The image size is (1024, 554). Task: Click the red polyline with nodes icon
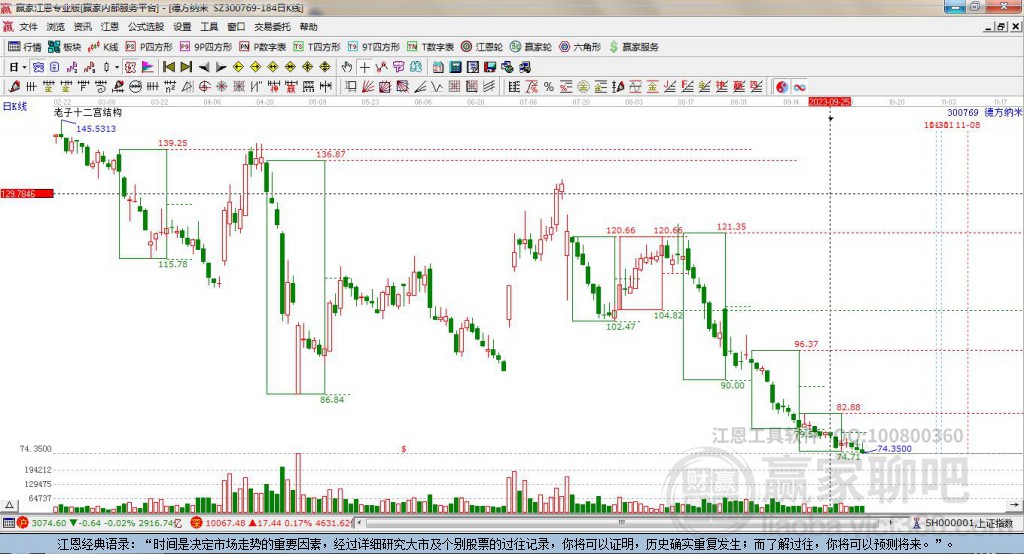pyautogui.click(x=381, y=67)
